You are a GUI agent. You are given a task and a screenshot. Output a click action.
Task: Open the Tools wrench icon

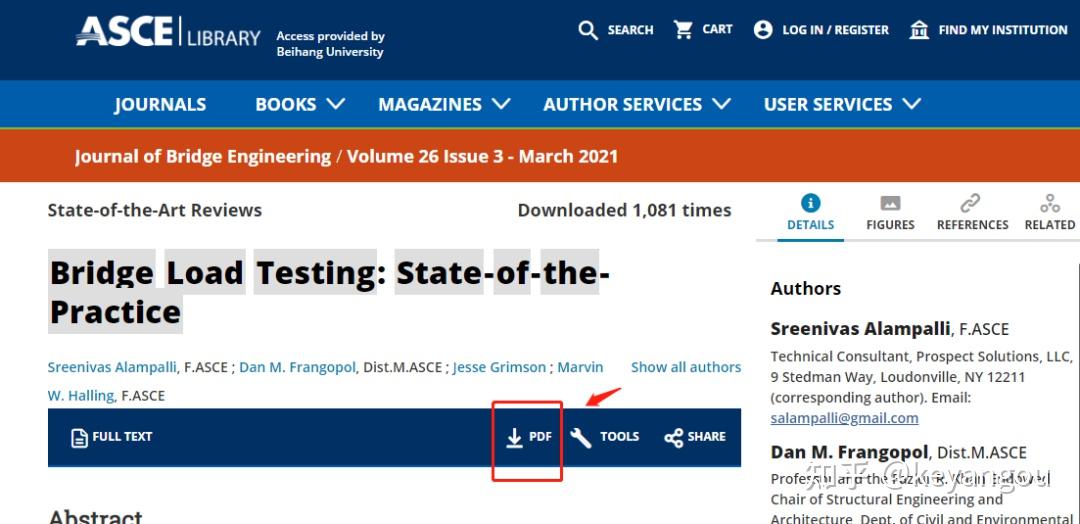pyautogui.click(x=581, y=437)
